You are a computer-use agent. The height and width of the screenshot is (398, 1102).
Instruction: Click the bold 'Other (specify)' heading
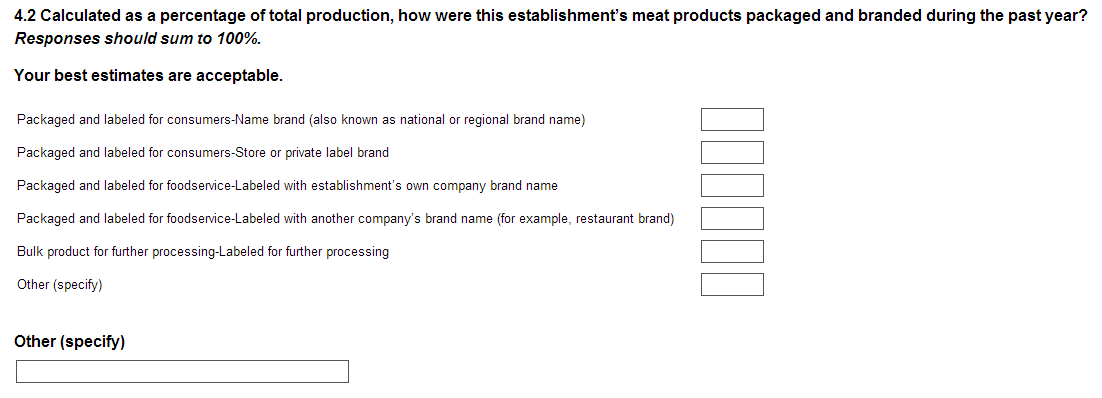tap(70, 342)
